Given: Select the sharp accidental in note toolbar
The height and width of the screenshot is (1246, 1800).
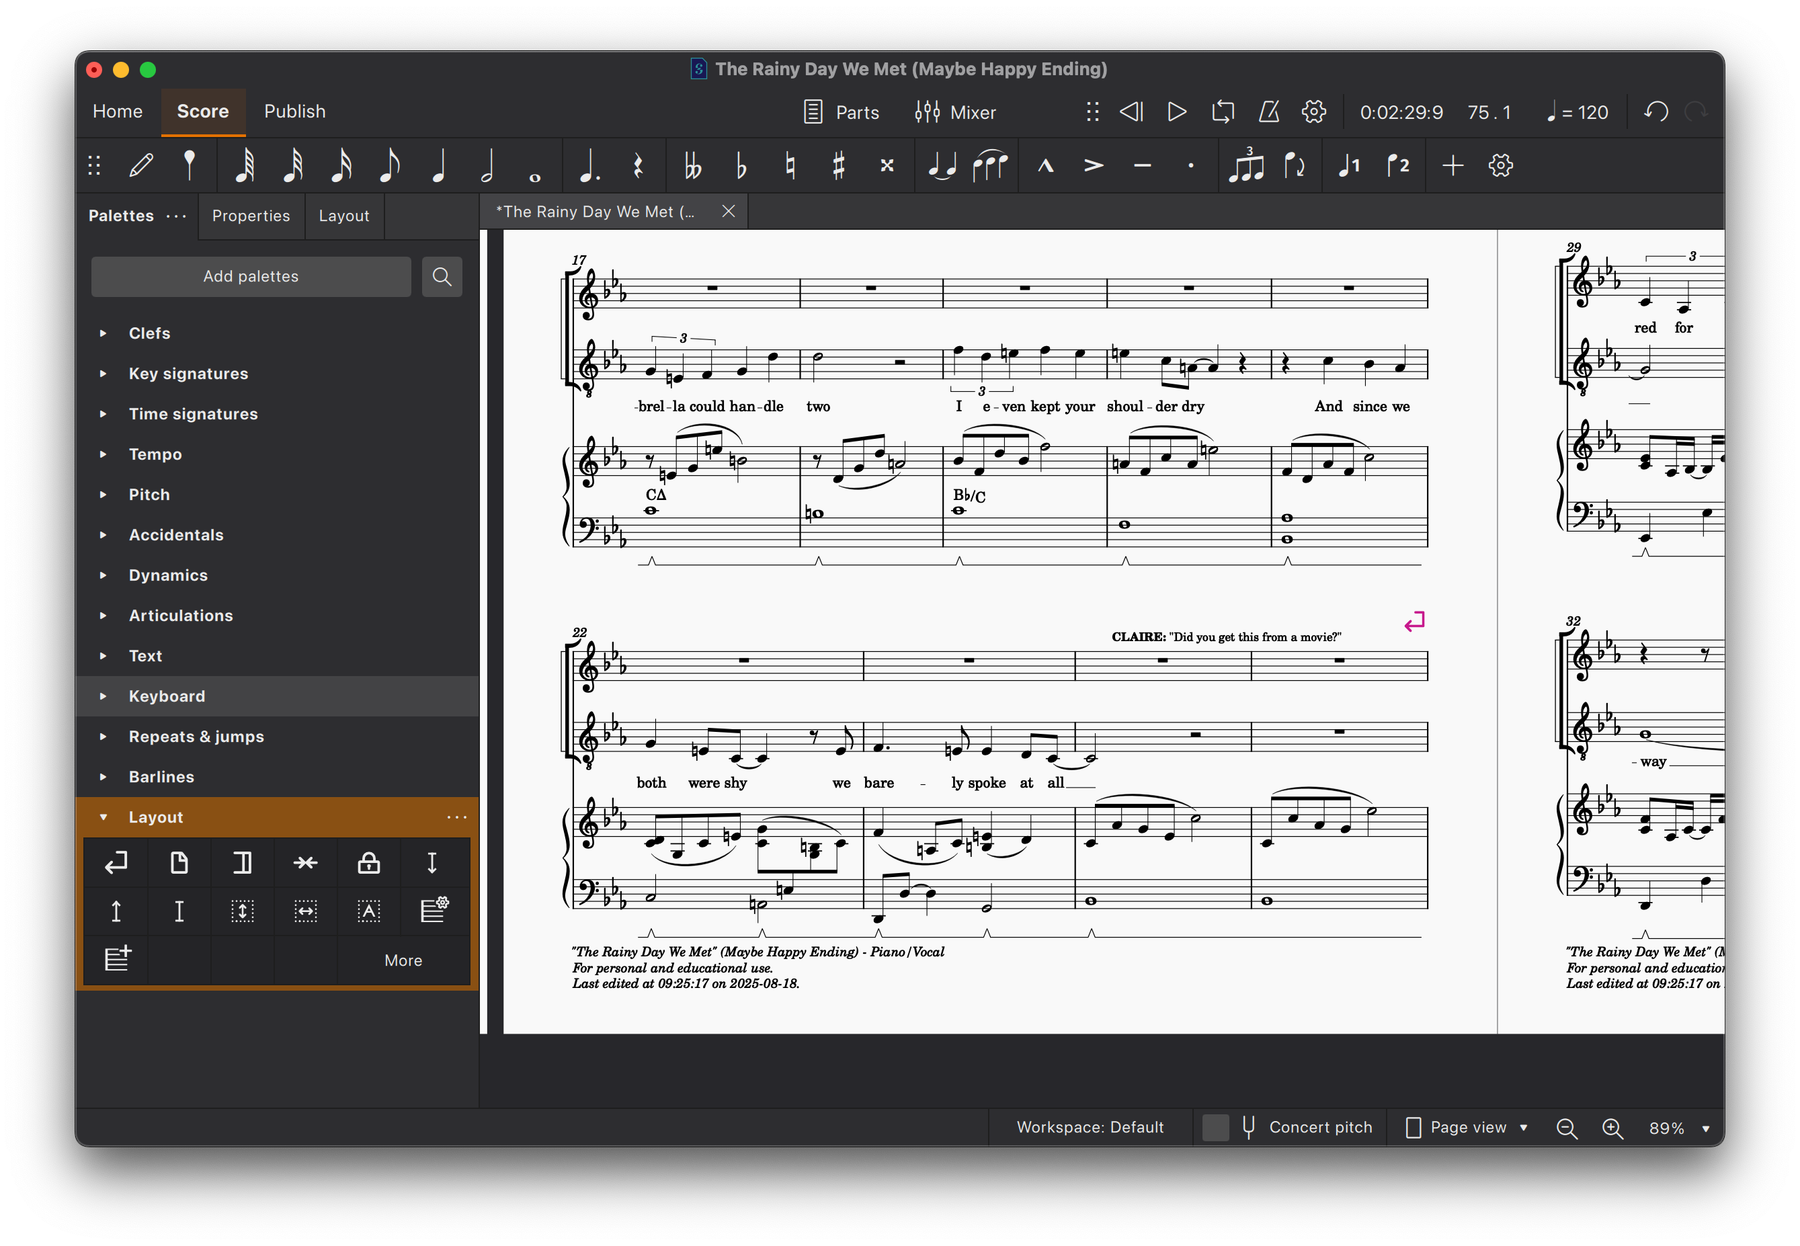Looking at the screenshot, I should (838, 166).
